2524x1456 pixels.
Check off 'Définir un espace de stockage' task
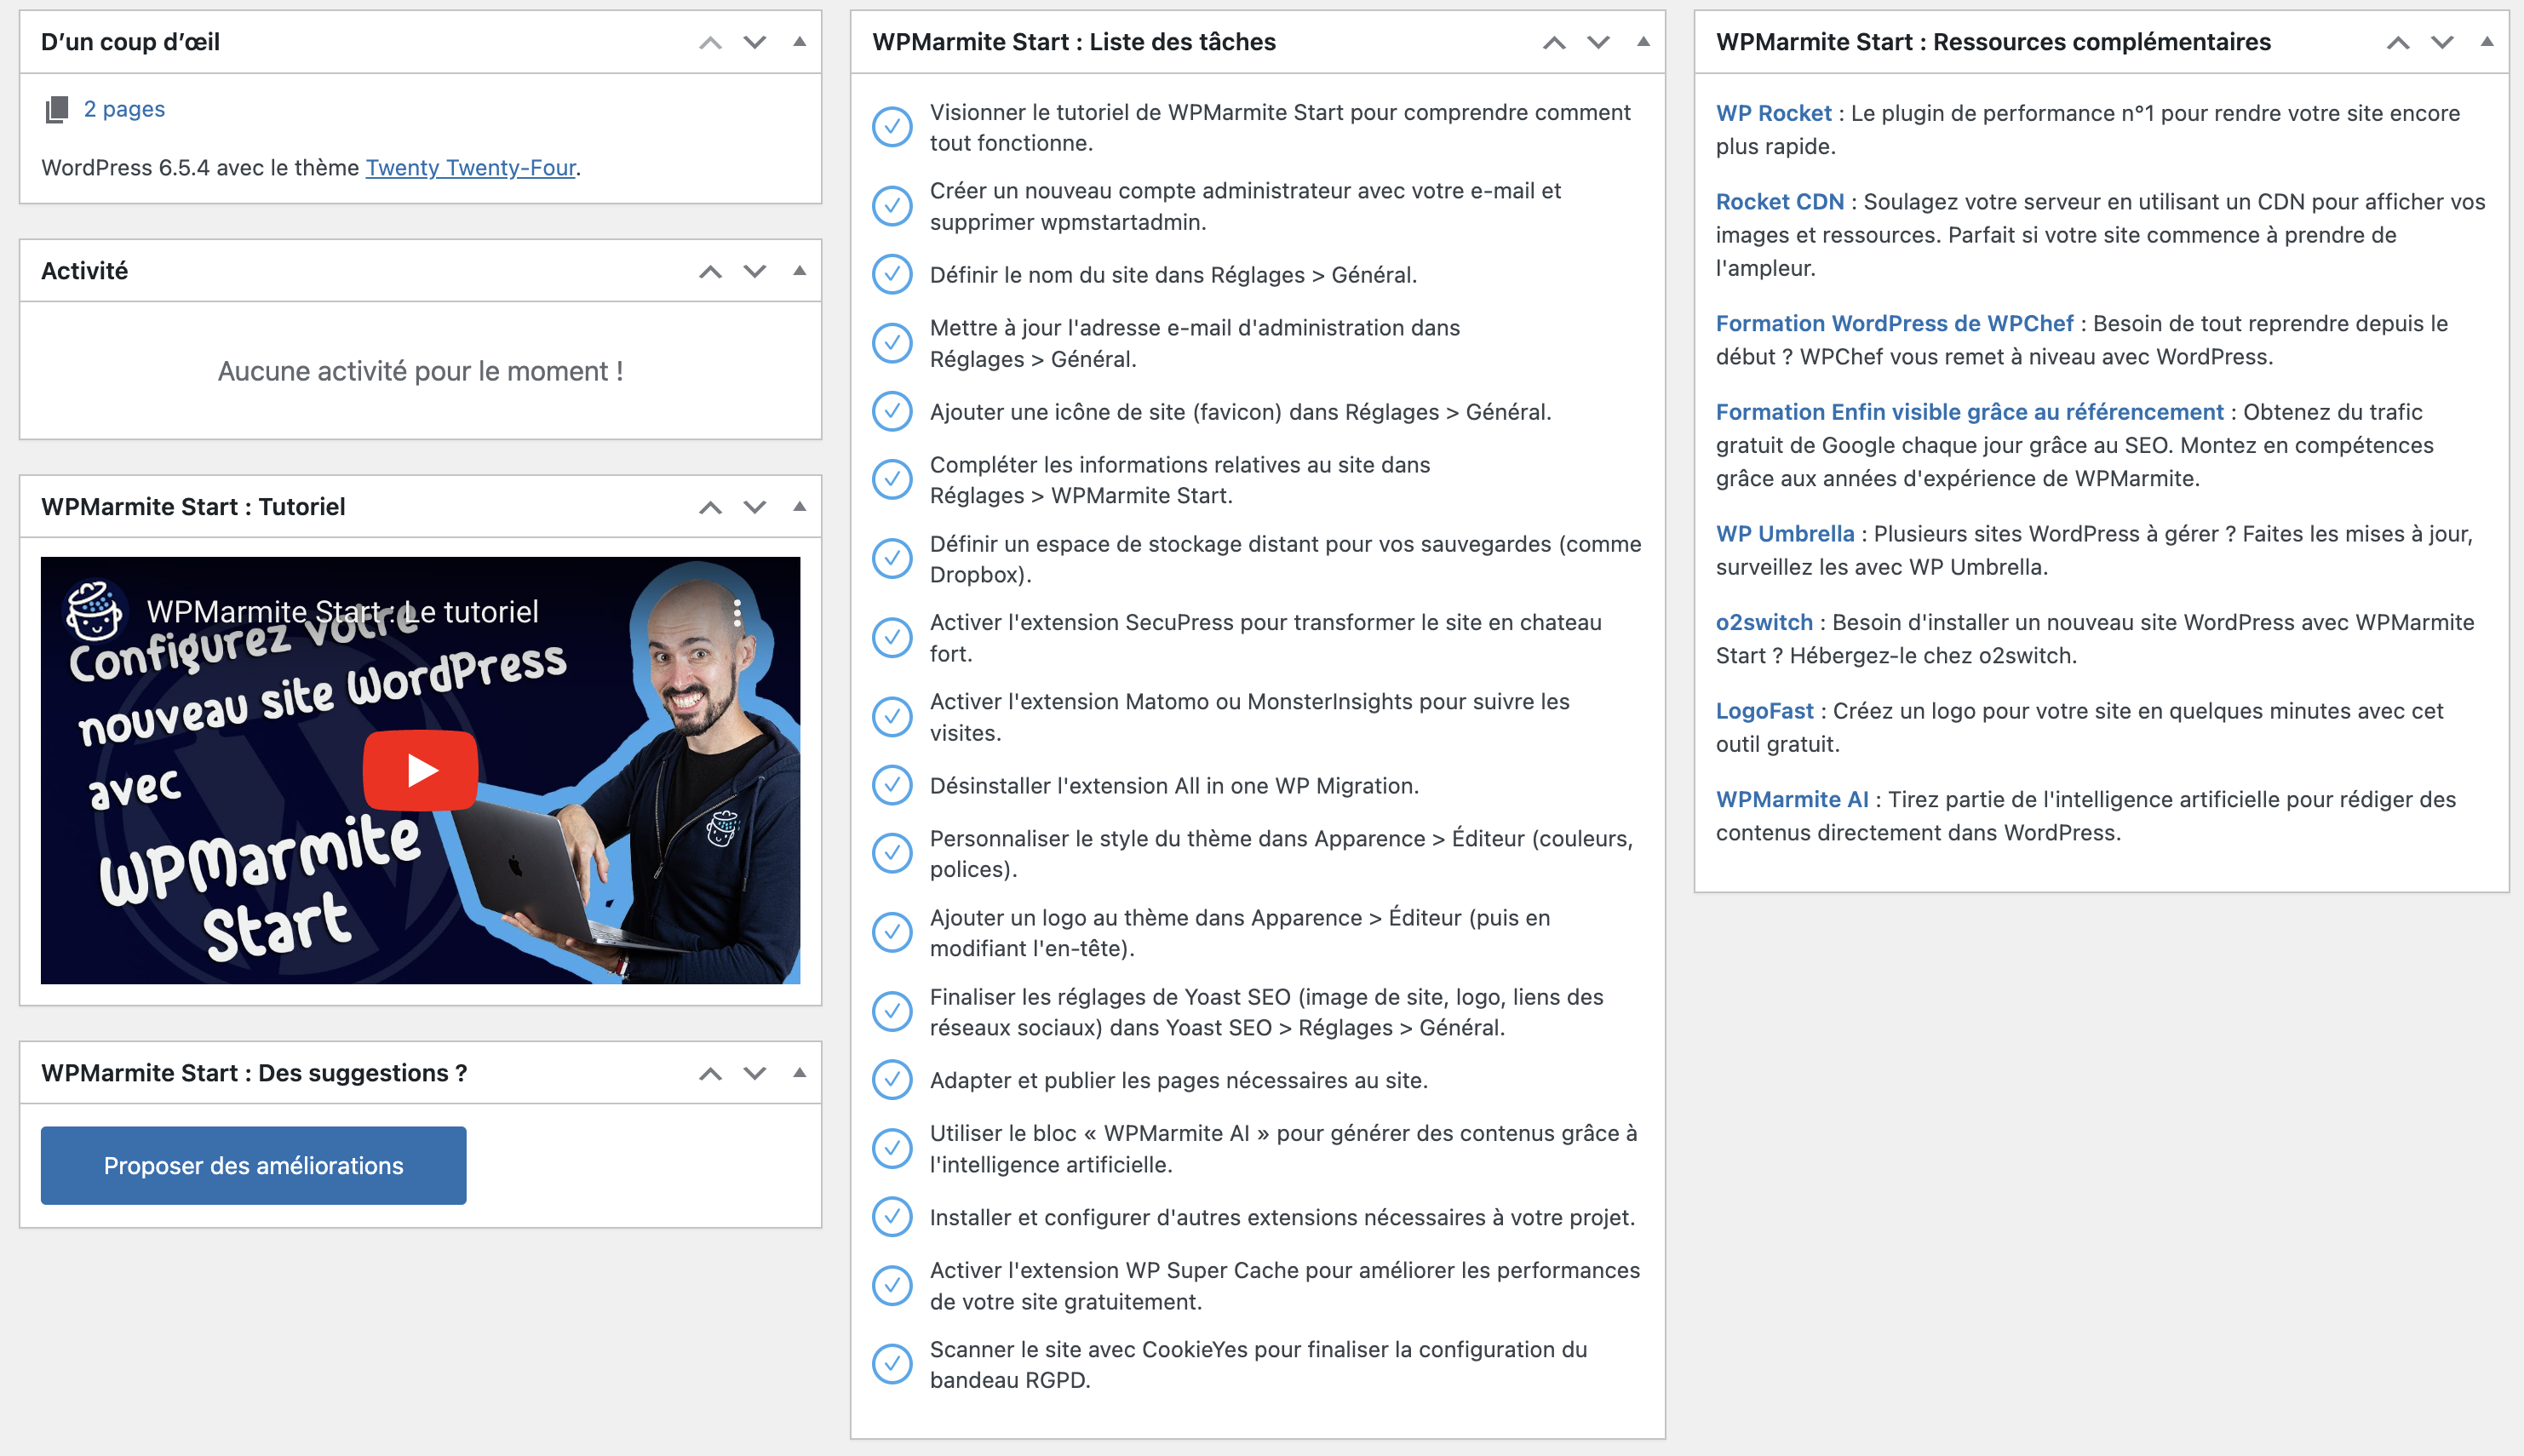point(892,559)
